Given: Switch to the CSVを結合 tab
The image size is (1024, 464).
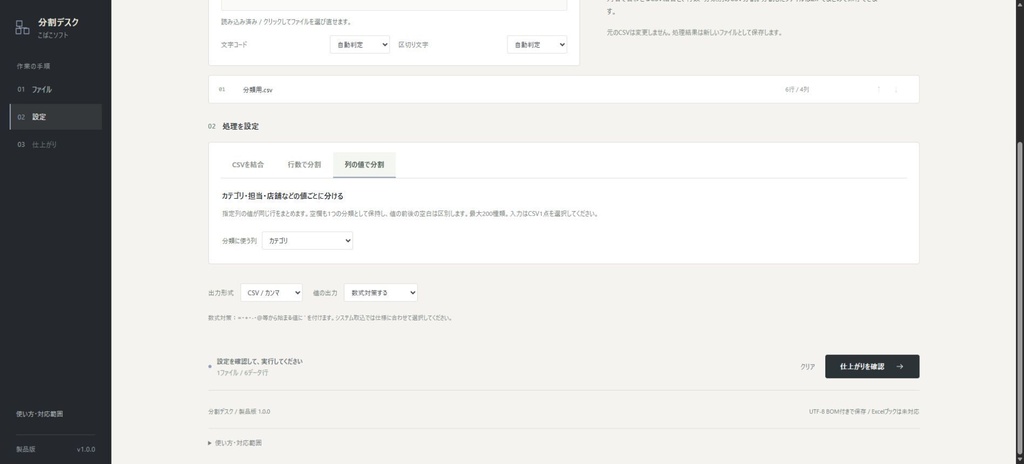Looking at the screenshot, I should [x=248, y=165].
